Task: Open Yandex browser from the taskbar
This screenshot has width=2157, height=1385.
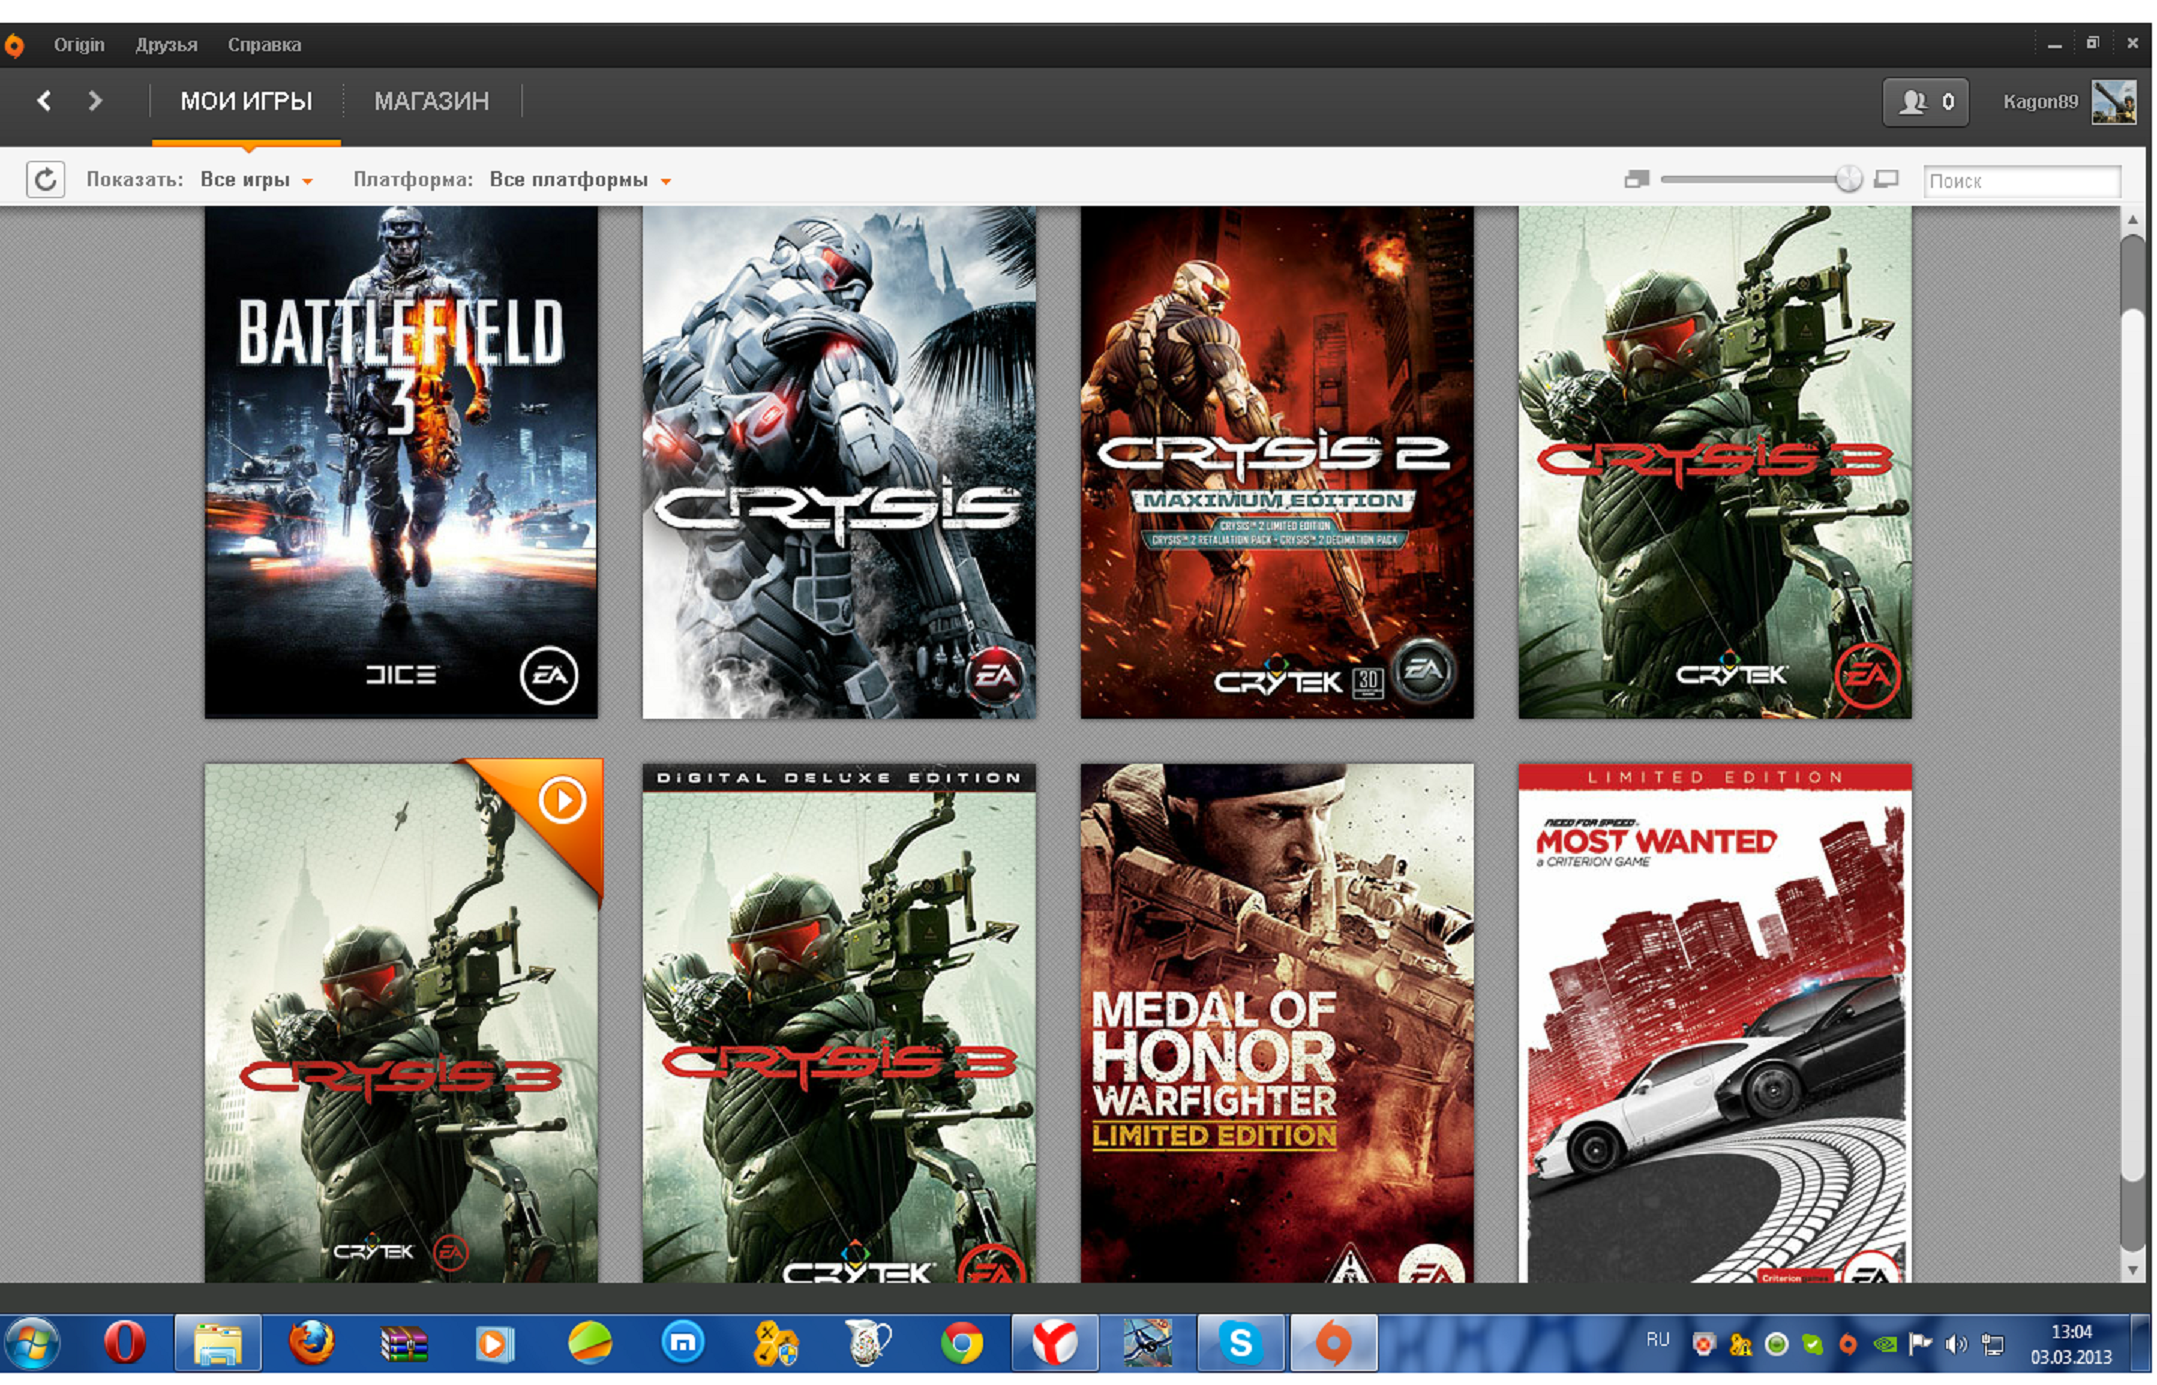Action: (1054, 1342)
